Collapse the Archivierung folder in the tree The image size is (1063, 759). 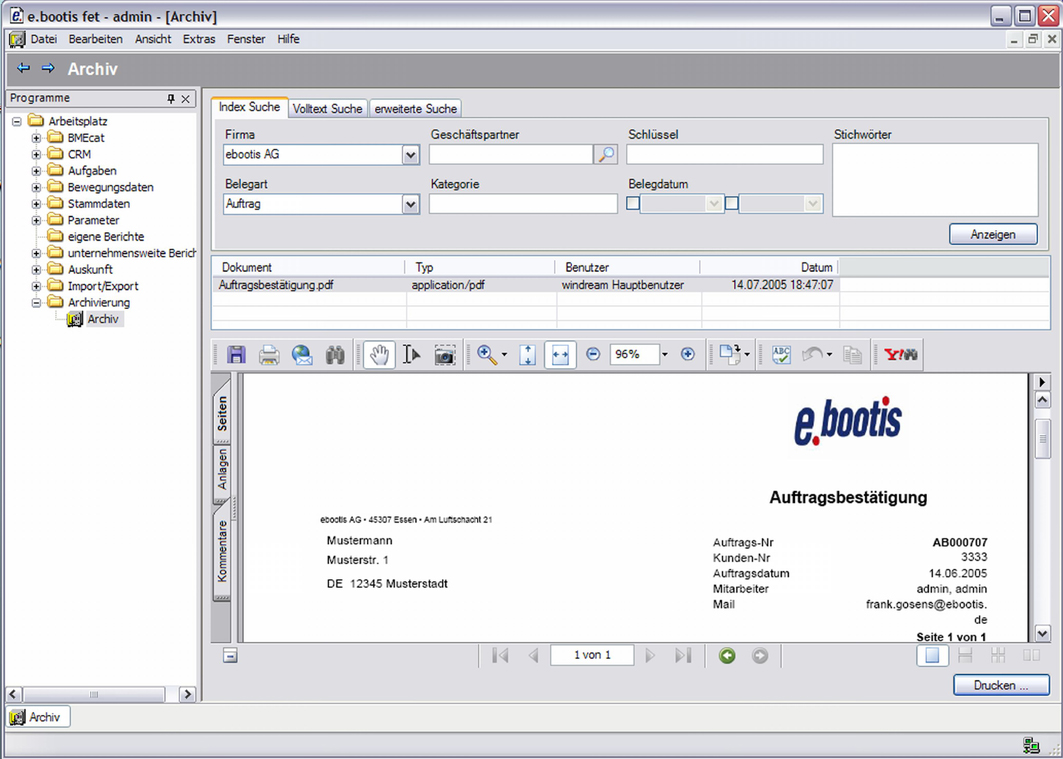(x=36, y=302)
